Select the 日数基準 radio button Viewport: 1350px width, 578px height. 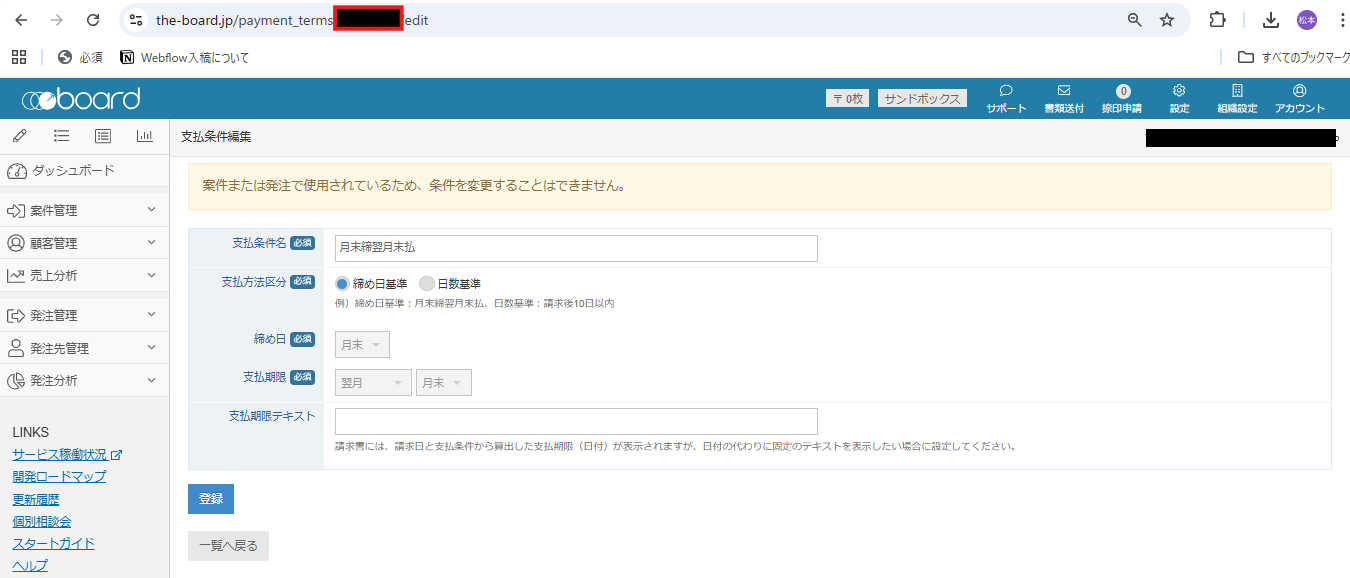tap(427, 284)
